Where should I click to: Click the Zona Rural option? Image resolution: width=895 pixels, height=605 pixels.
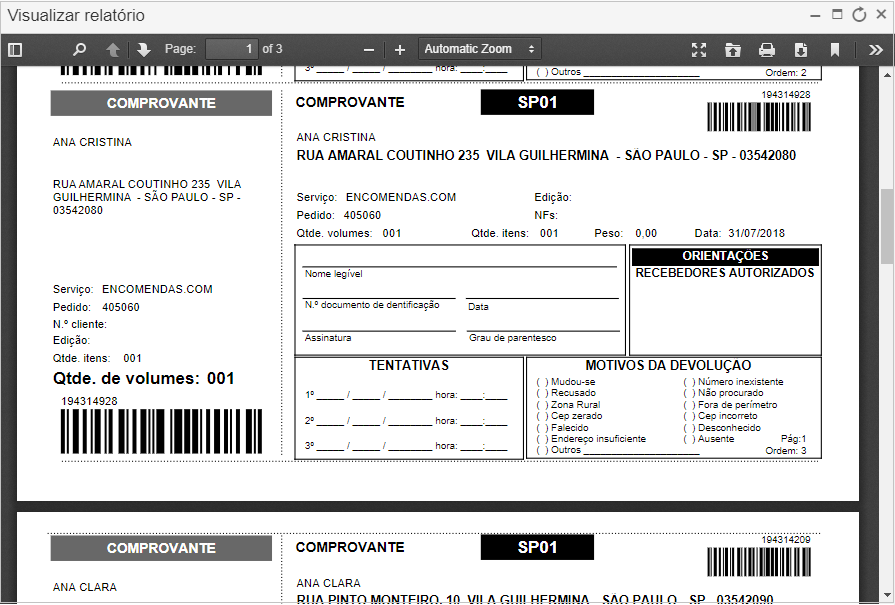[568, 405]
